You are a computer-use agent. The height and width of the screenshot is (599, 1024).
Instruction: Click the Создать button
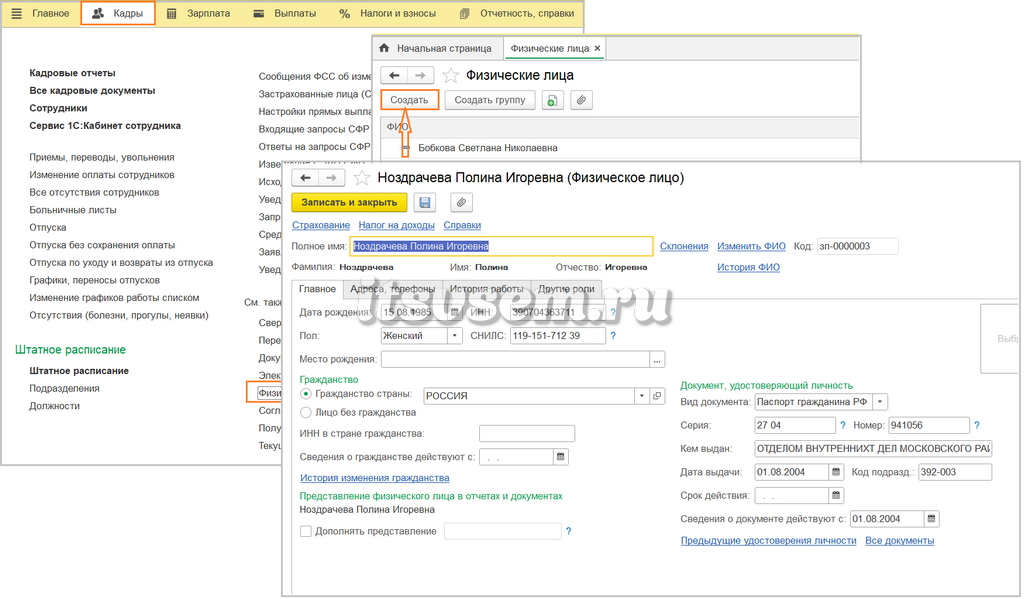pyautogui.click(x=409, y=100)
